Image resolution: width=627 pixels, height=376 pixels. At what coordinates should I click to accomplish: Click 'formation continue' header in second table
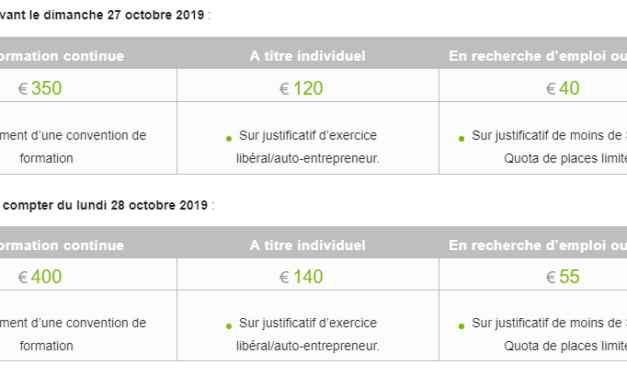pyautogui.click(x=62, y=245)
